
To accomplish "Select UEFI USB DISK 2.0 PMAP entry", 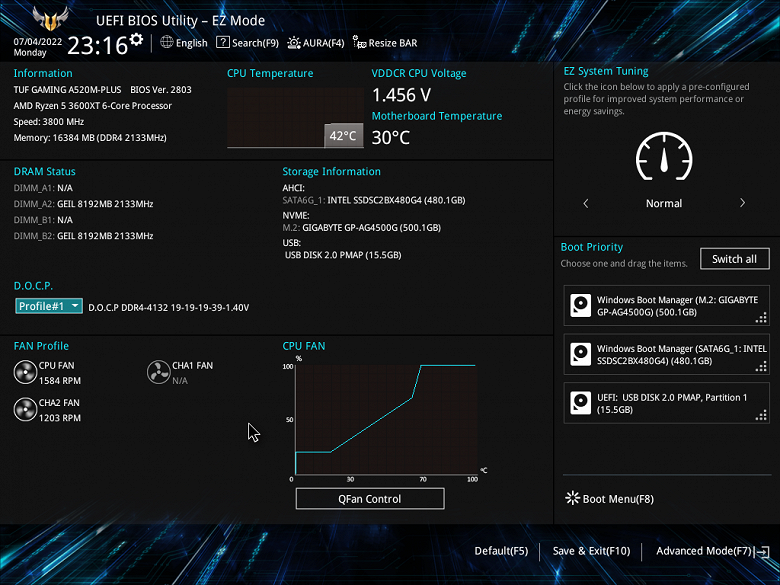I will 666,403.
